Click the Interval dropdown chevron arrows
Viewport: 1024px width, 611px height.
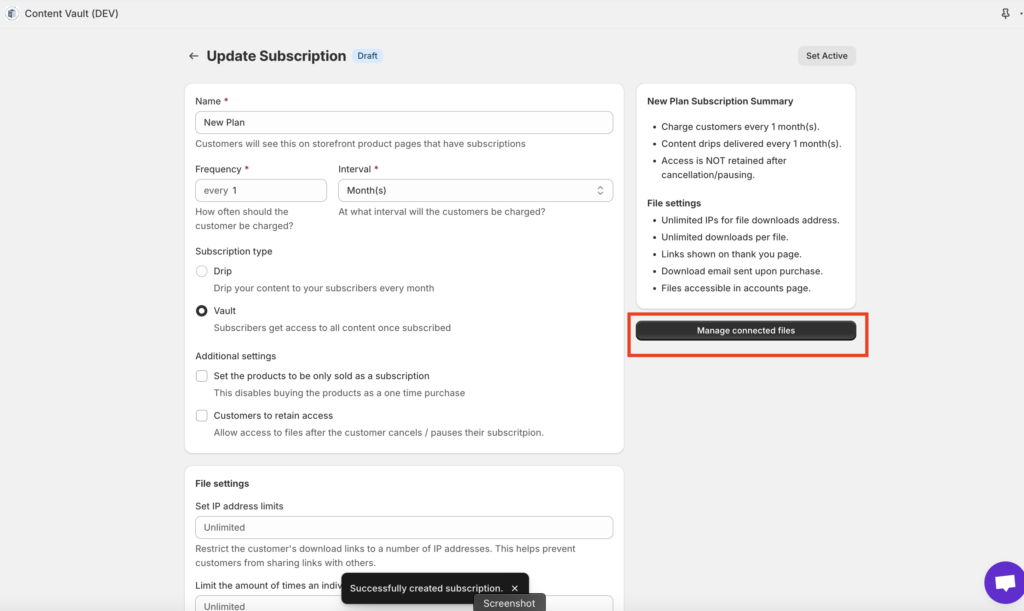pos(600,191)
